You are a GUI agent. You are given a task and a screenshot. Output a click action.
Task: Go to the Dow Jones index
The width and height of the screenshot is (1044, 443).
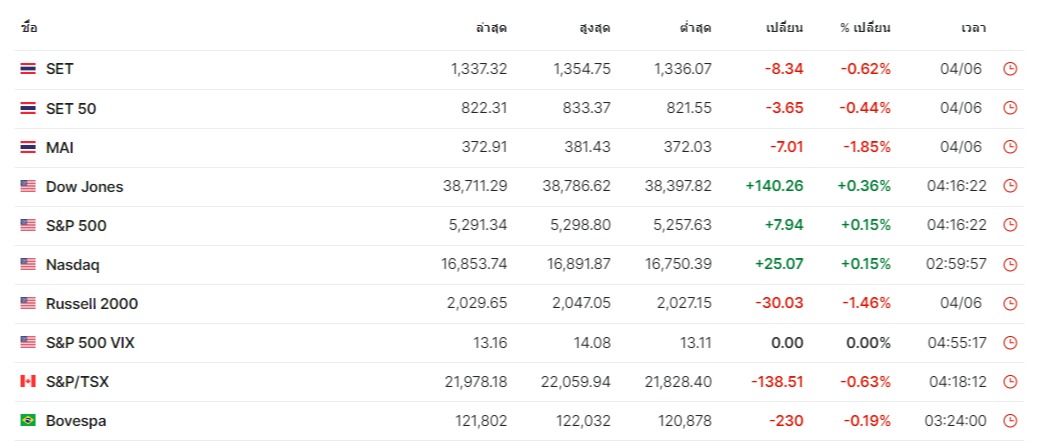pos(85,186)
